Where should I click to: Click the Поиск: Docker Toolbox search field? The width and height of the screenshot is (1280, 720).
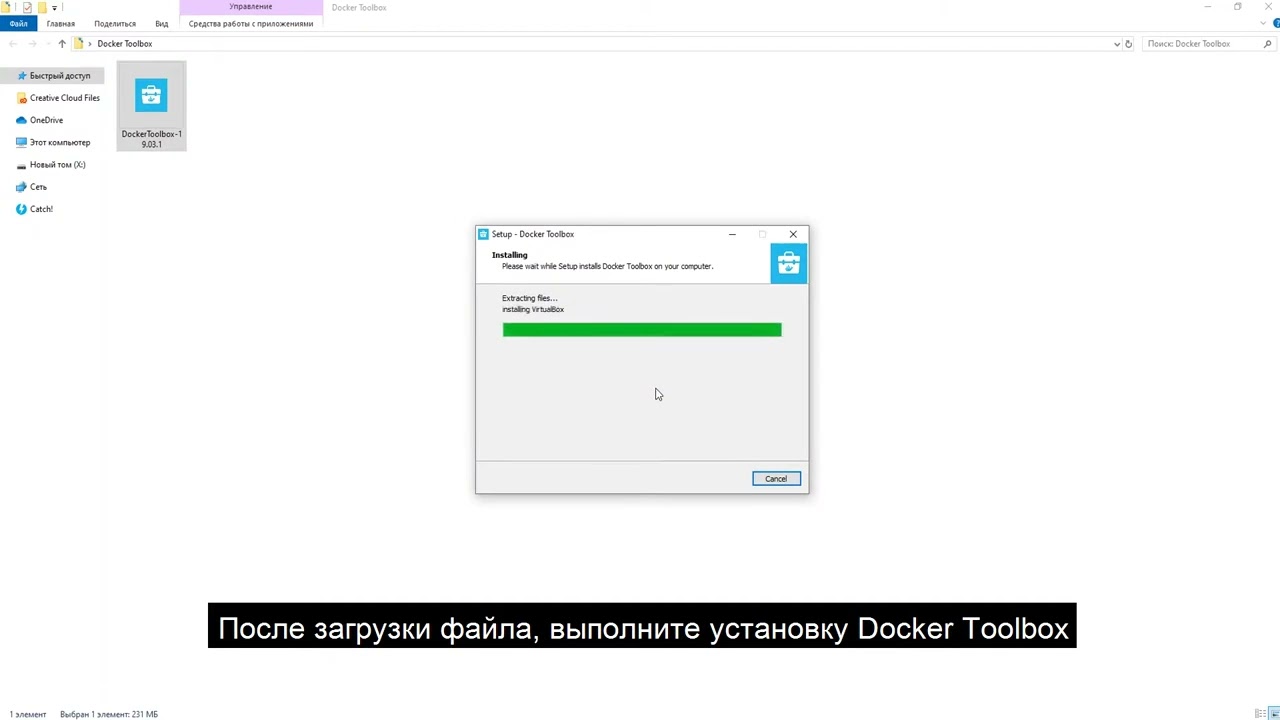click(1209, 44)
